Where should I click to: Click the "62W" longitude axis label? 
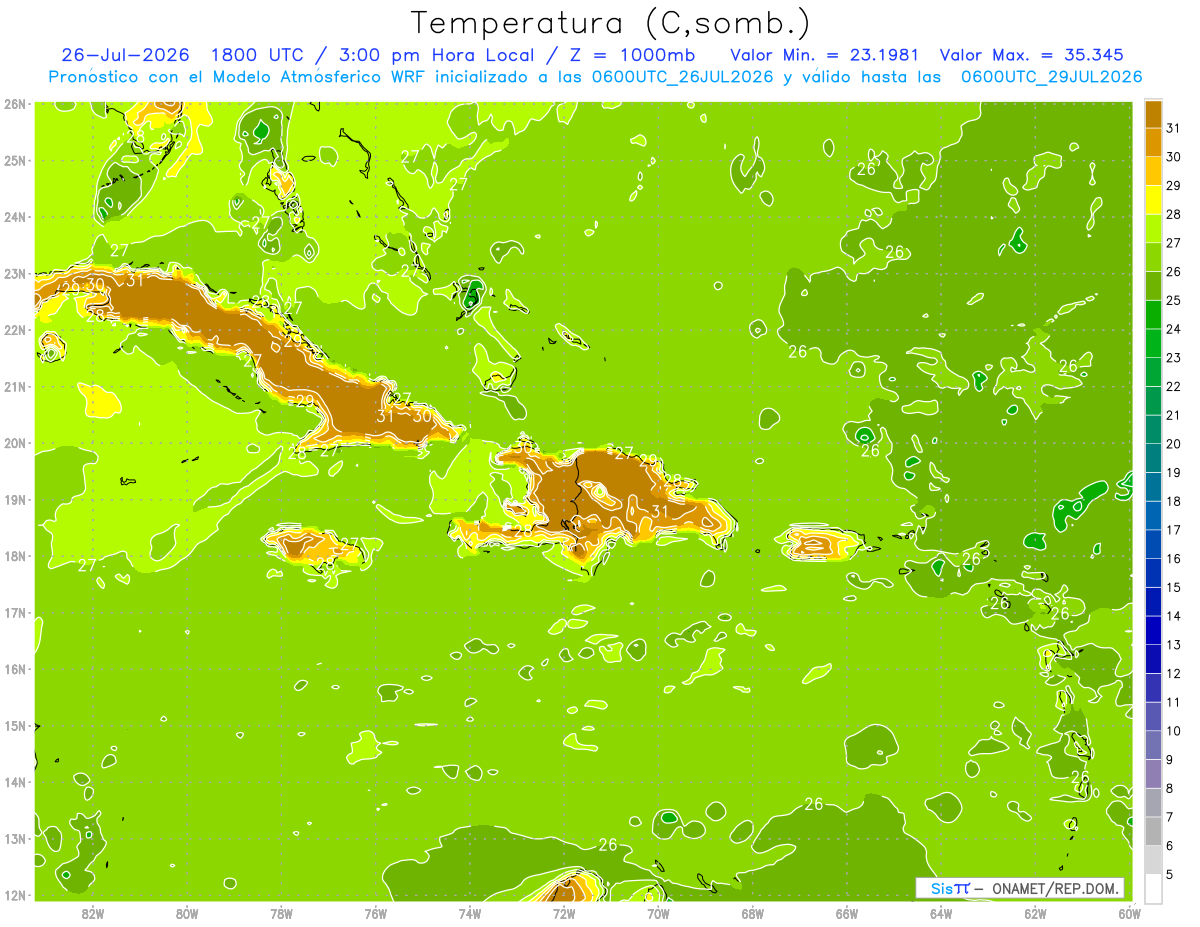tap(1036, 913)
